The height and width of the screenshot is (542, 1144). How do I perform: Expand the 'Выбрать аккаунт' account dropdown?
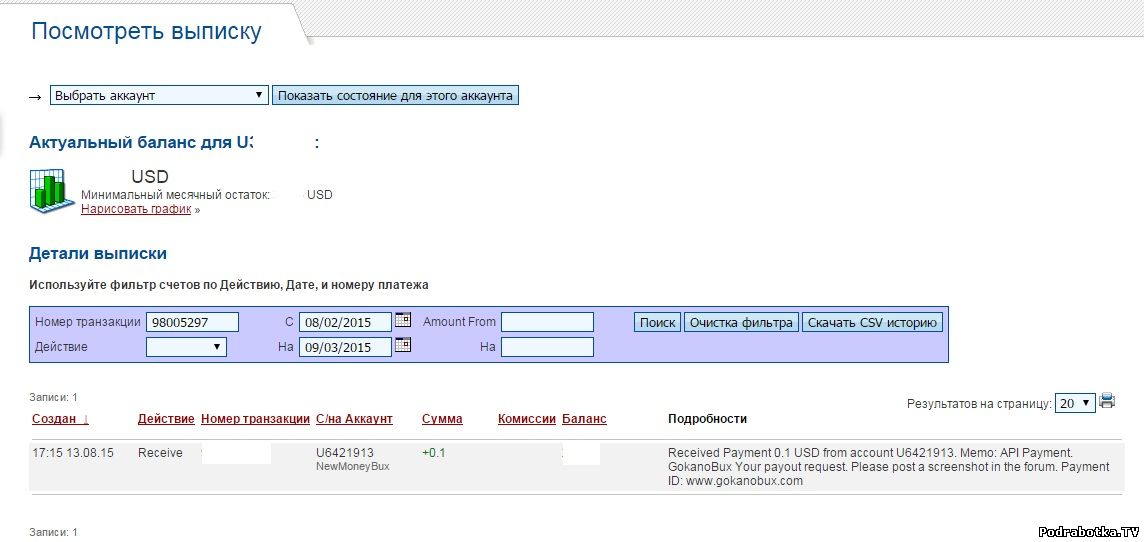tap(159, 96)
